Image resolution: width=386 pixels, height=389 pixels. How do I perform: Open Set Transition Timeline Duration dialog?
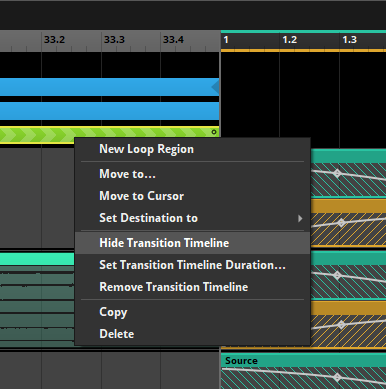pos(193,265)
